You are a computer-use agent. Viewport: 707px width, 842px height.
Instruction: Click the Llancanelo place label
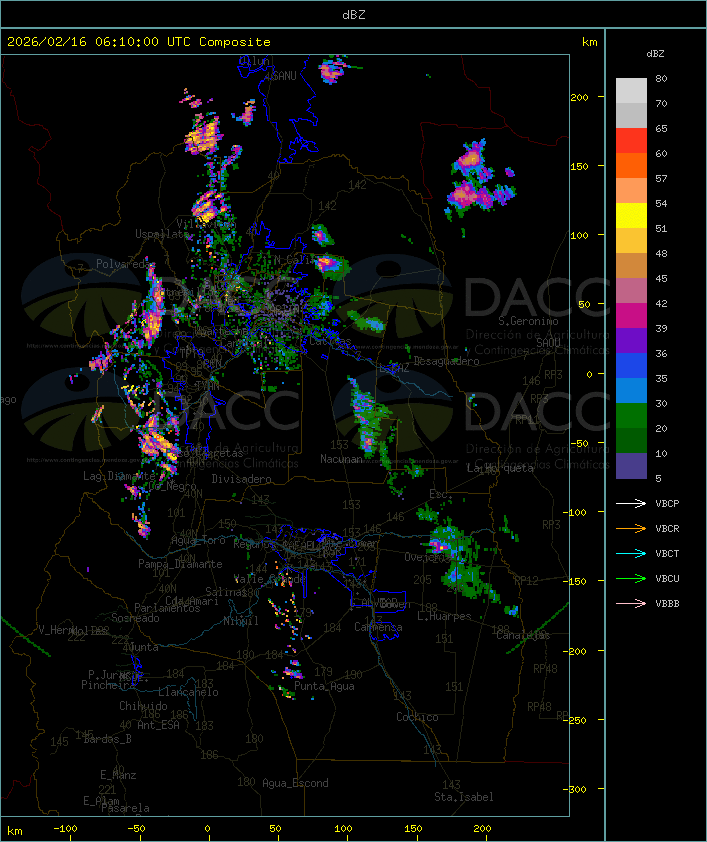pyautogui.click(x=188, y=692)
